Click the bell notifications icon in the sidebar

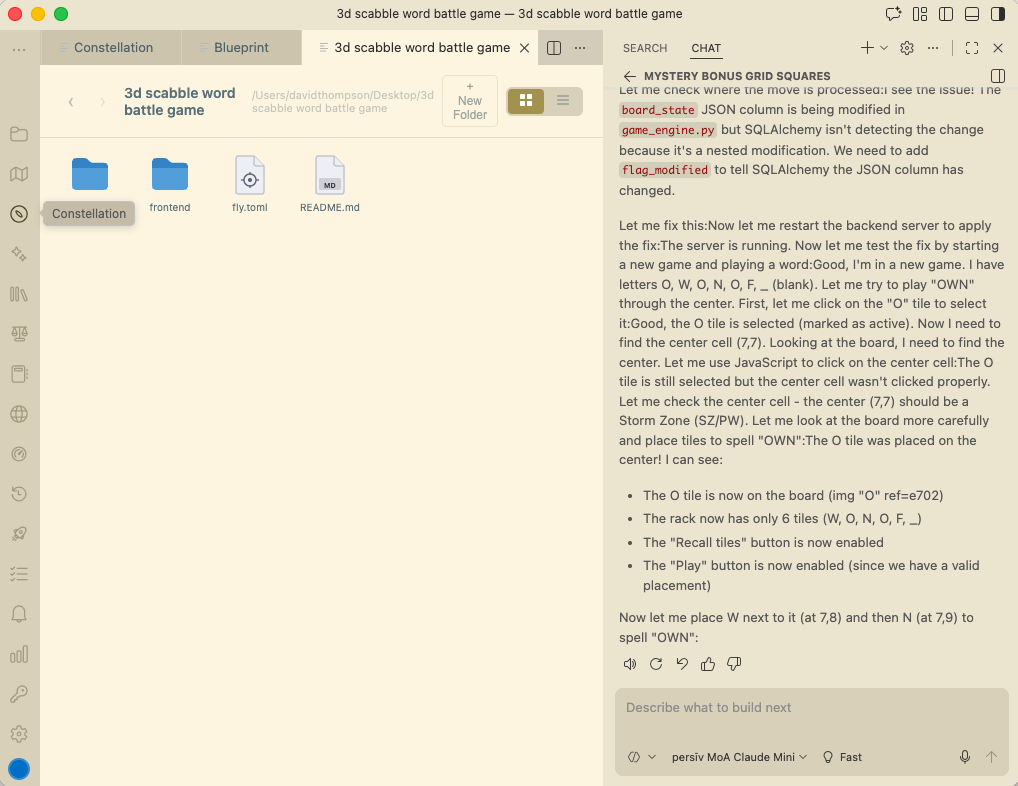[19, 613]
